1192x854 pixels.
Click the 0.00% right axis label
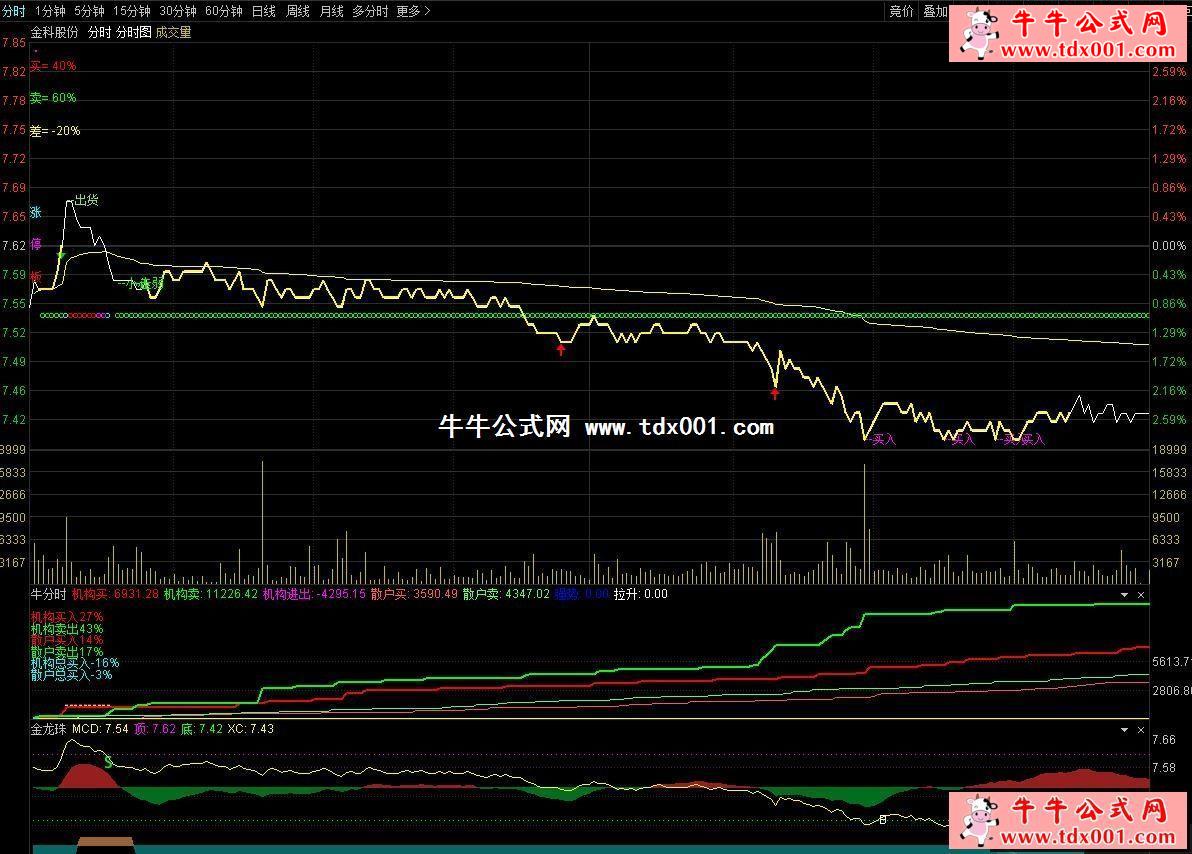(x=1169, y=246)
